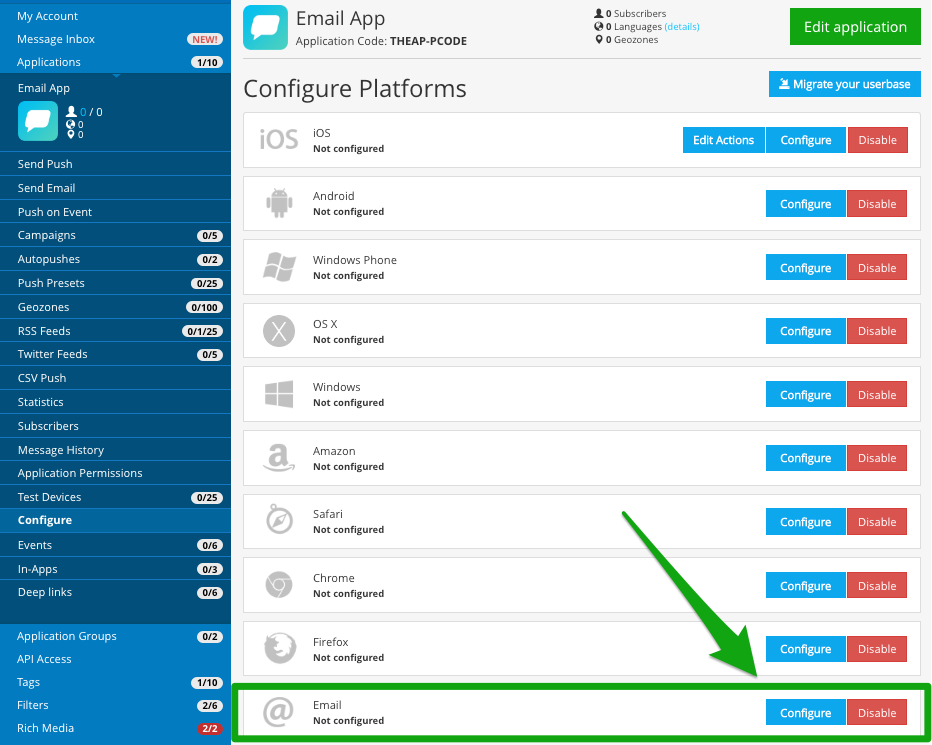Viewport: 932px width, 745px height.
Task: Disable the Chrome platform
Action: (877, 586)
